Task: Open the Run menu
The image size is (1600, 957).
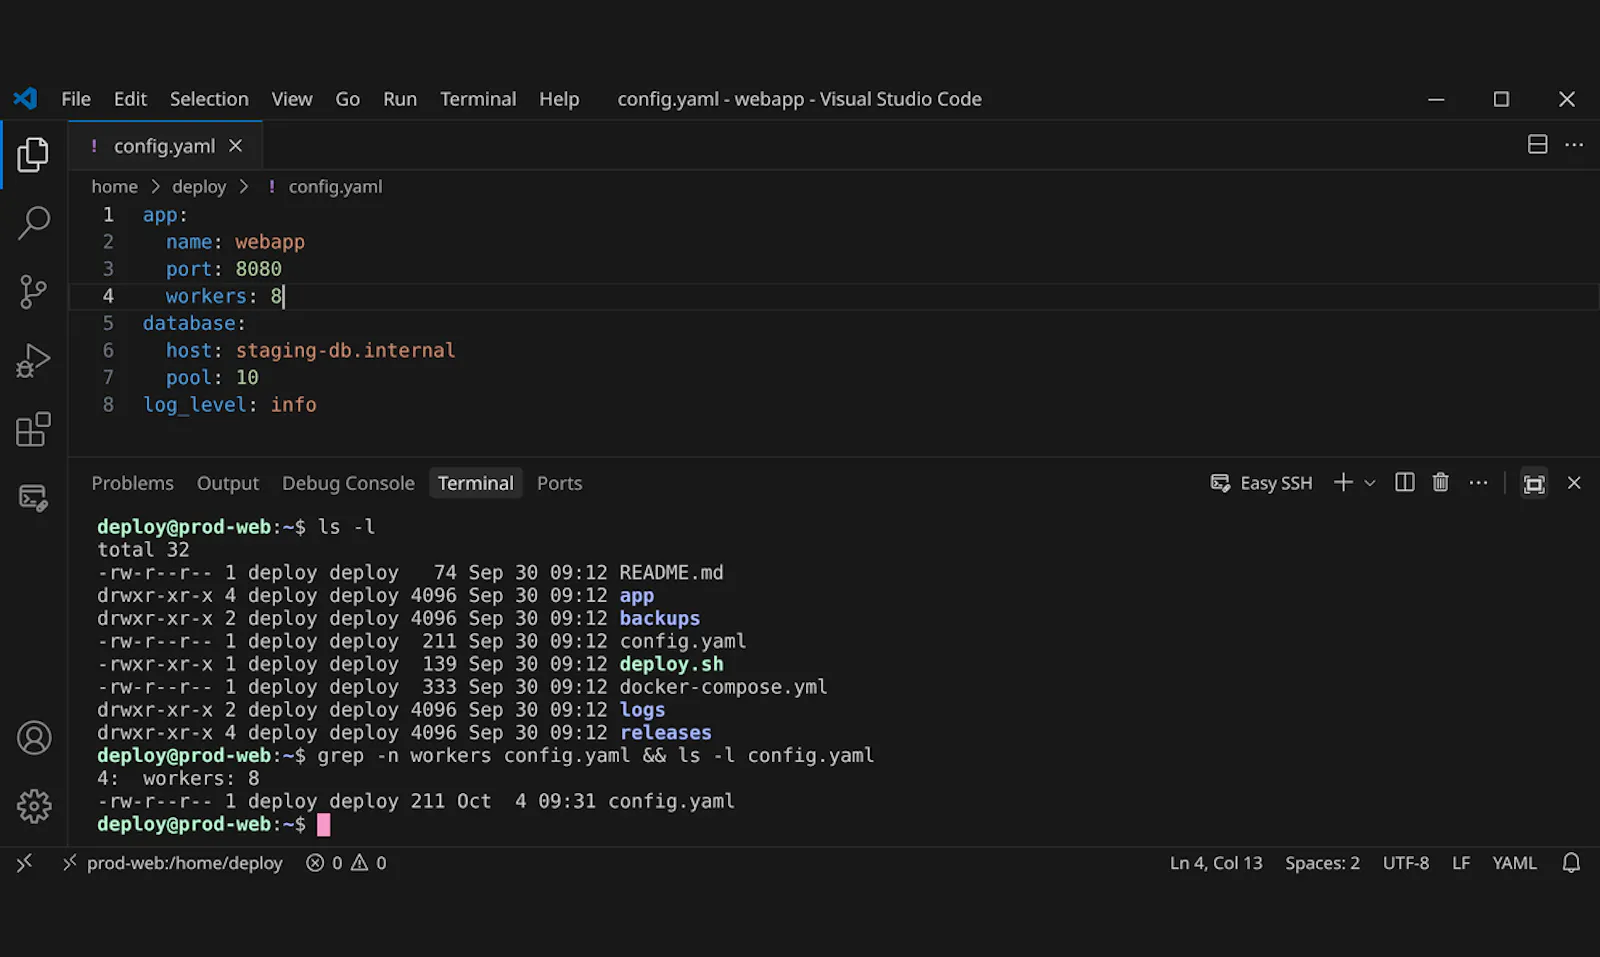Action: click(400, 99)
